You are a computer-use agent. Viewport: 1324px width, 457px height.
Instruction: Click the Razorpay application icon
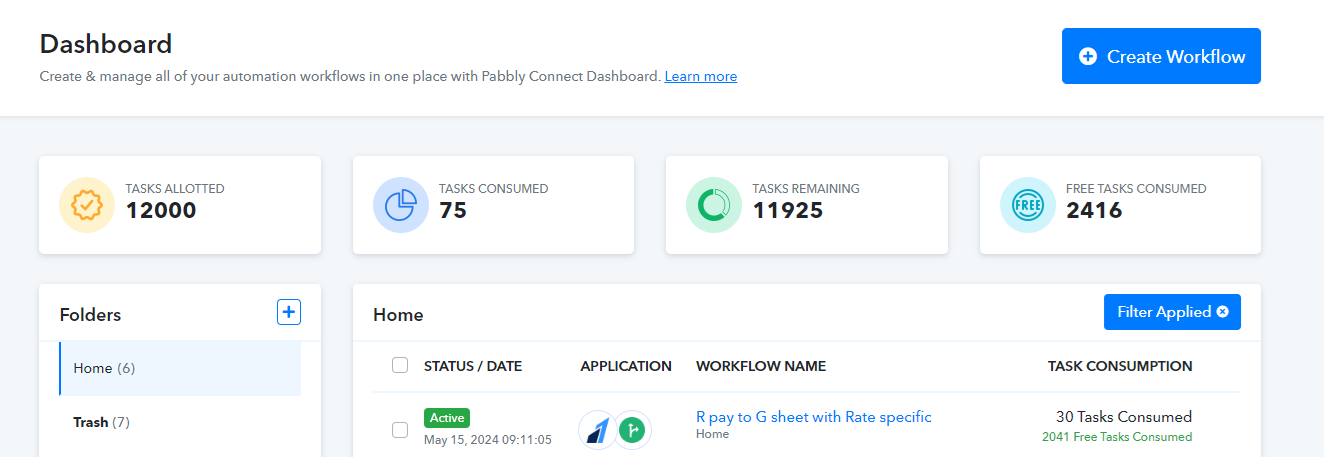pos(598,430)
